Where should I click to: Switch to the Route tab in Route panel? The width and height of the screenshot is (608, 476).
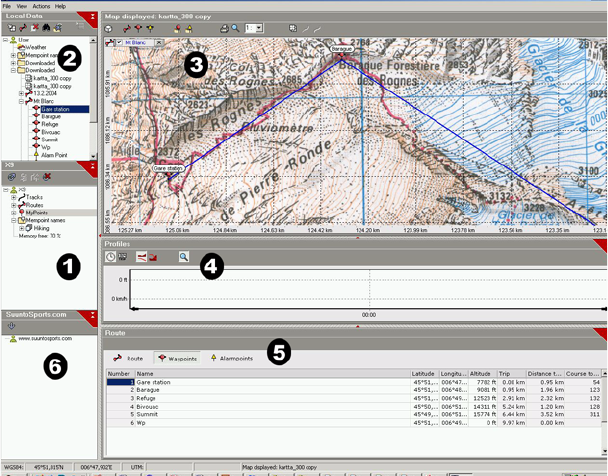click(128, 359)
